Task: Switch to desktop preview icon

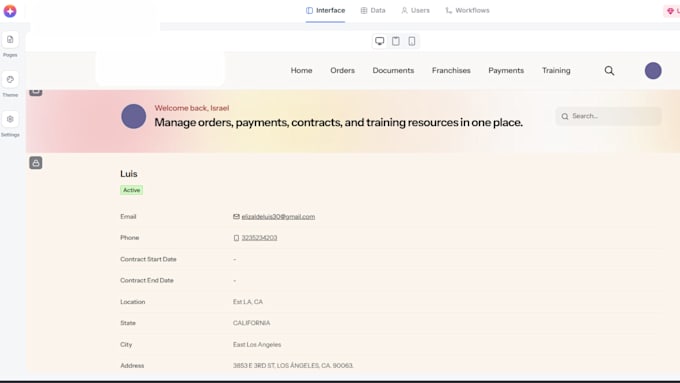Action: point(379,41)
